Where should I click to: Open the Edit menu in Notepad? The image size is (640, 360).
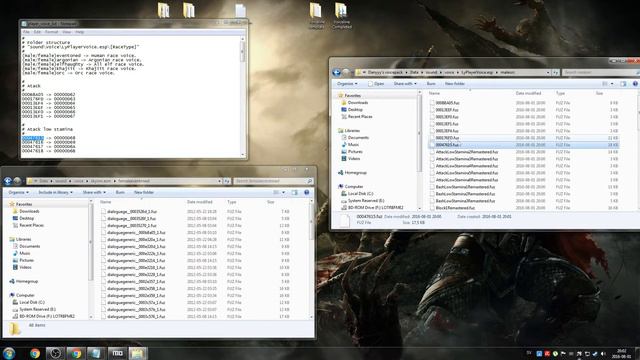click(37, 32)
